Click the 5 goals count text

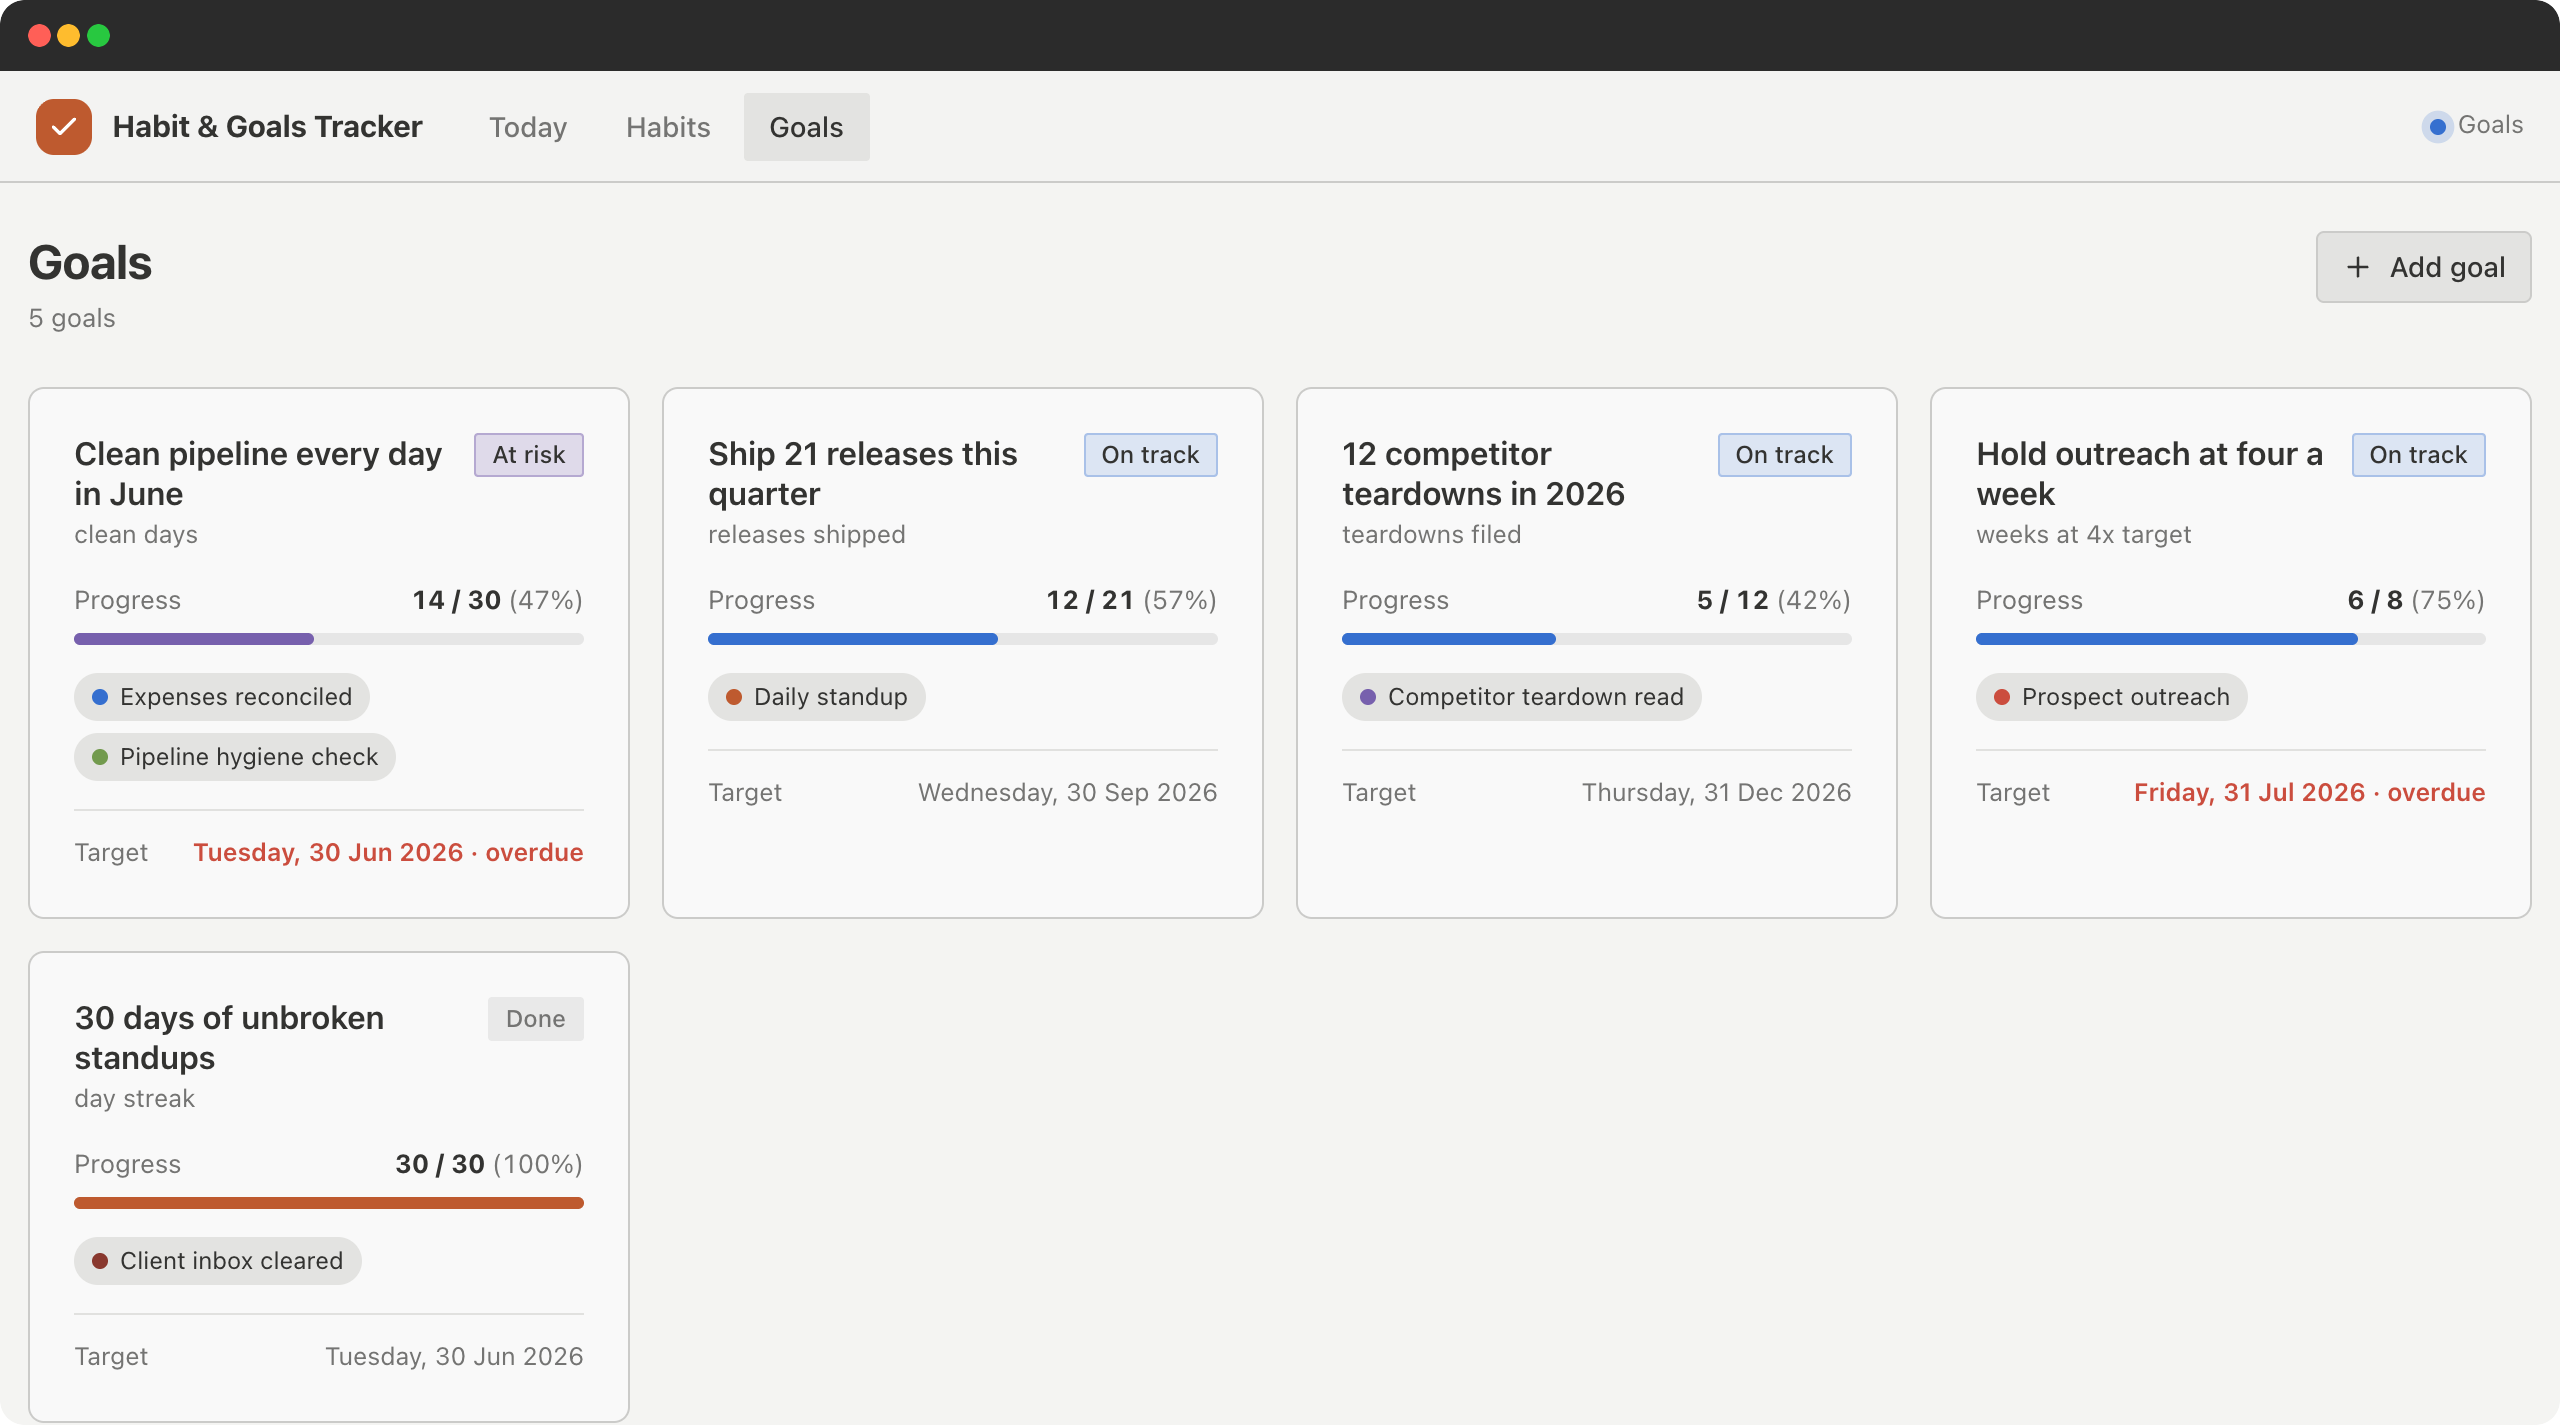point(72,318)
